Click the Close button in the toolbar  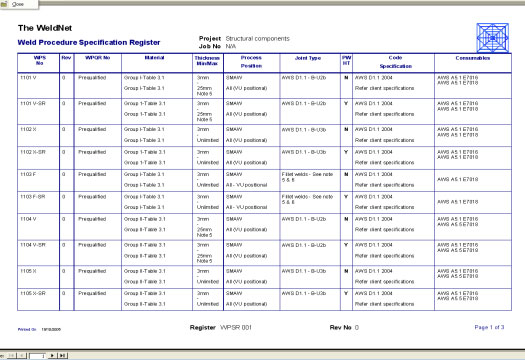18,4
